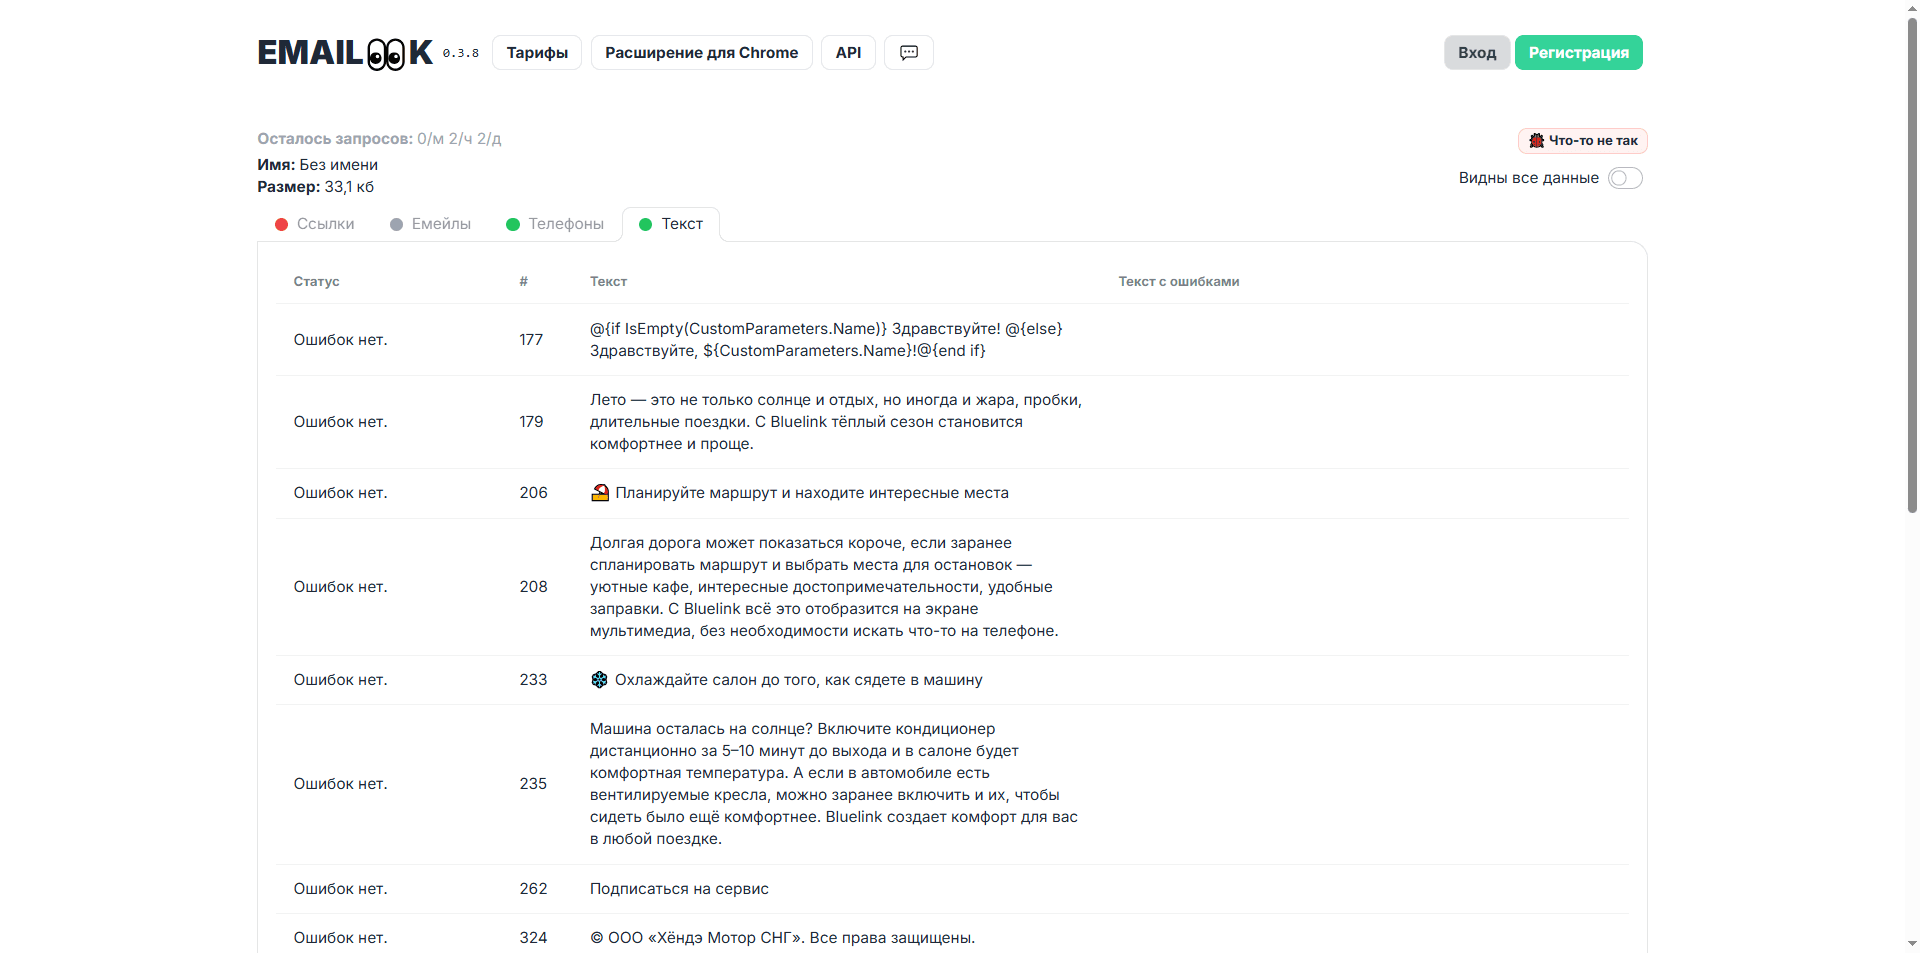Click row number 233
The image size is (1920, 953).
coord(534,680)
